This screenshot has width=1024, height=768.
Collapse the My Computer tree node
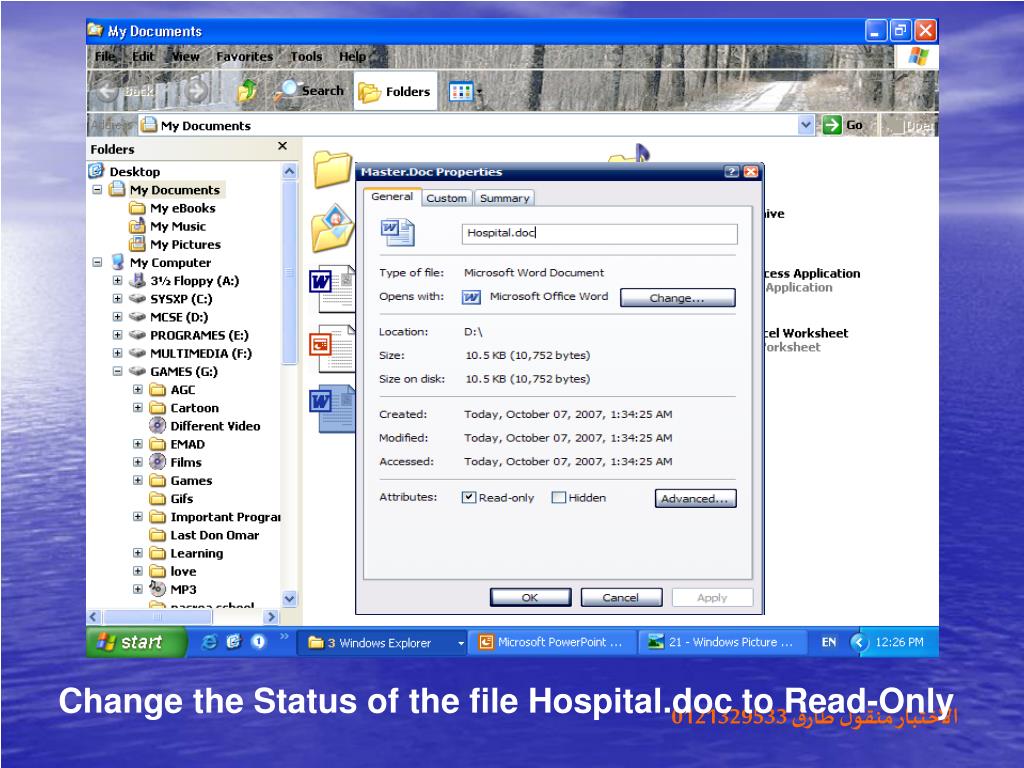point(97,263)
